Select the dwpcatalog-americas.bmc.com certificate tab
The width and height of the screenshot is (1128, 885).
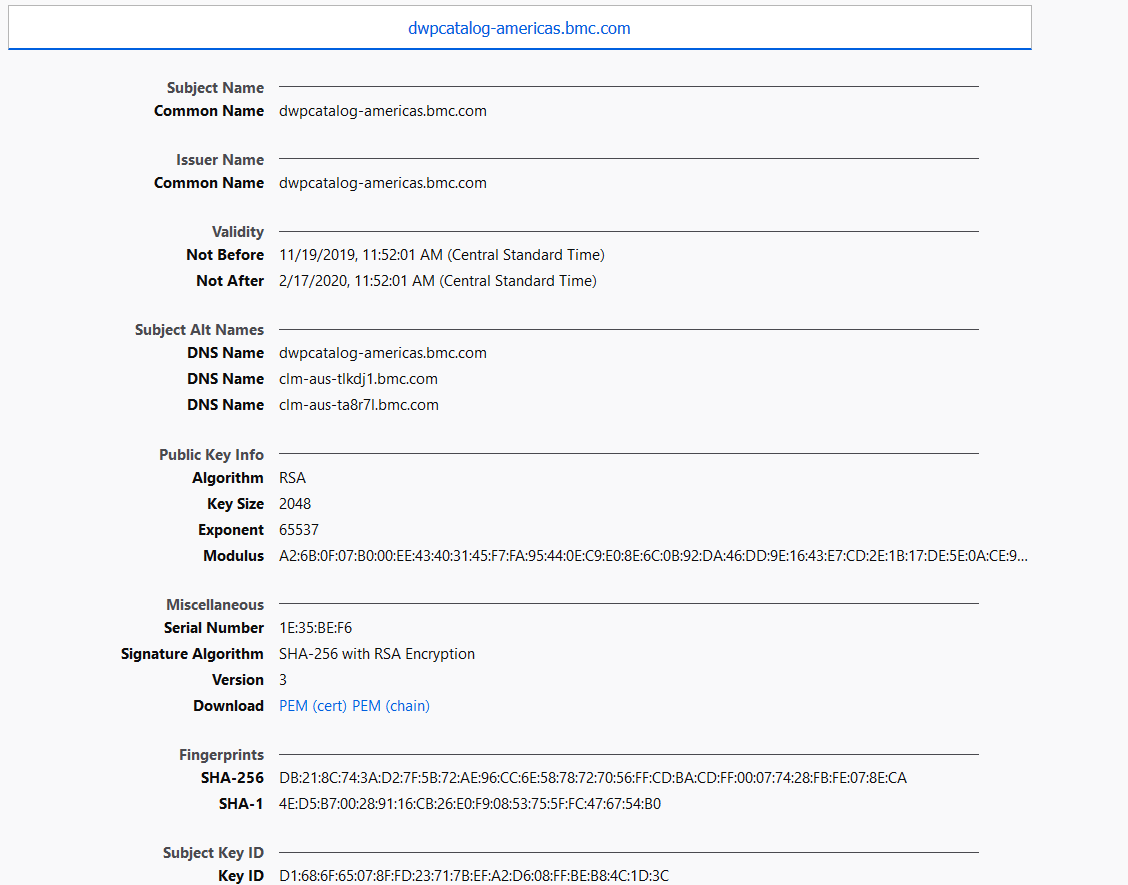[519, 28]
